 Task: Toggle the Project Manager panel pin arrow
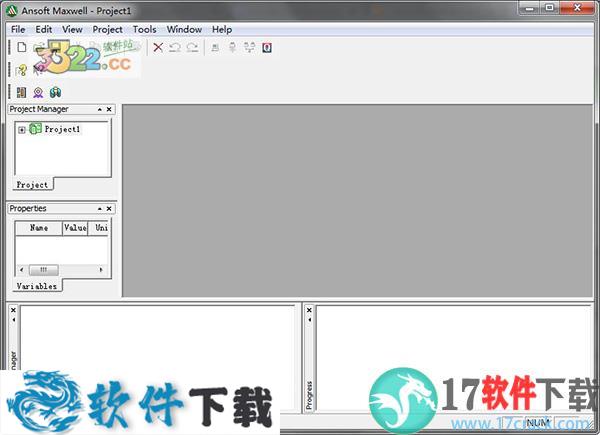click(x=99, y=109)
